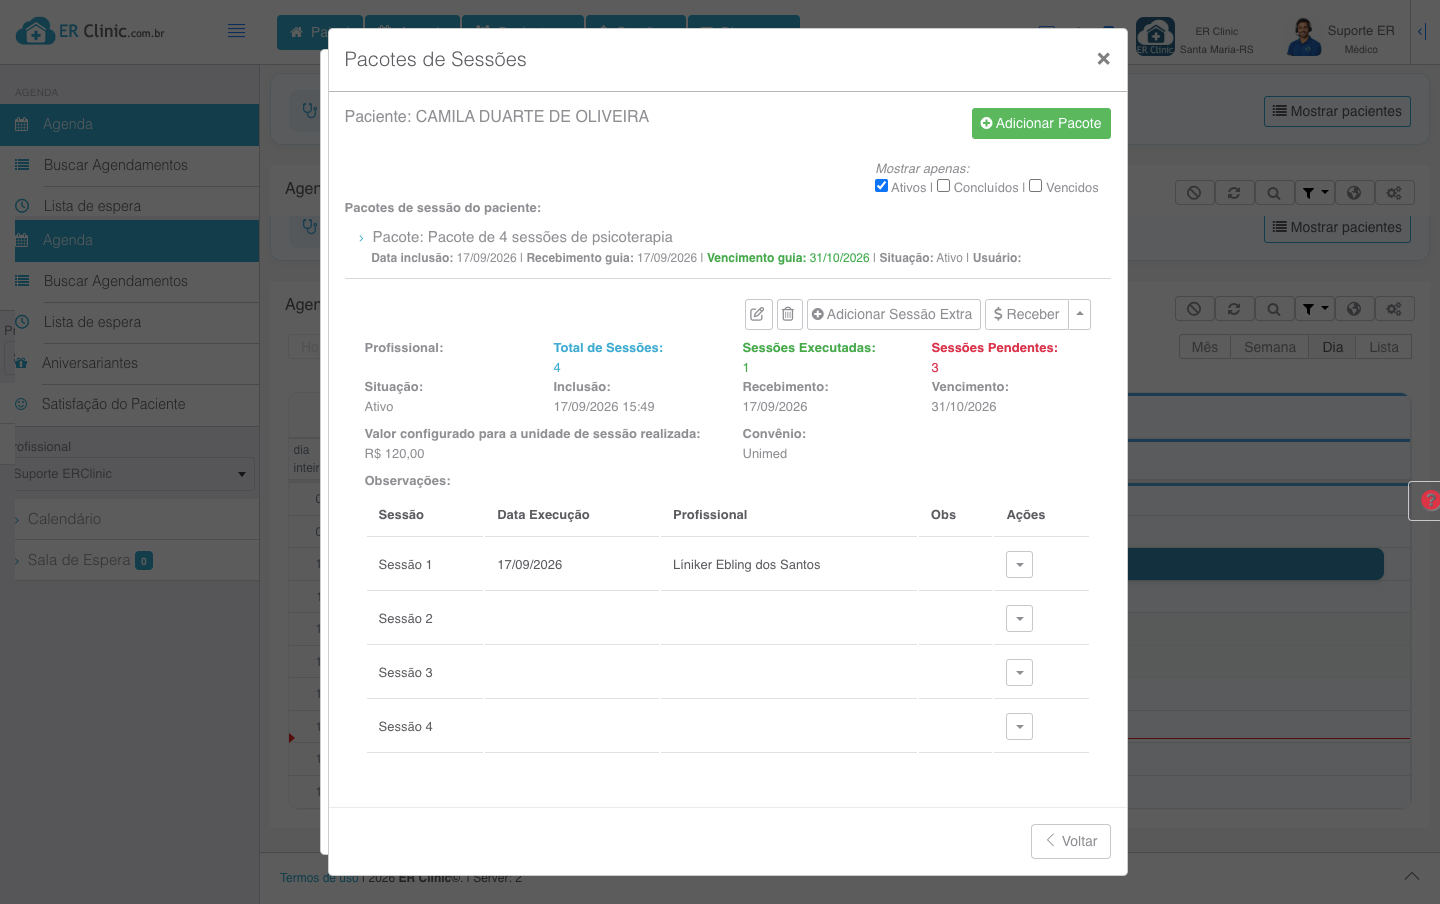Click the Suporte ER user avatar
Screen dimensions: 1440x904
pos(1303,38)
